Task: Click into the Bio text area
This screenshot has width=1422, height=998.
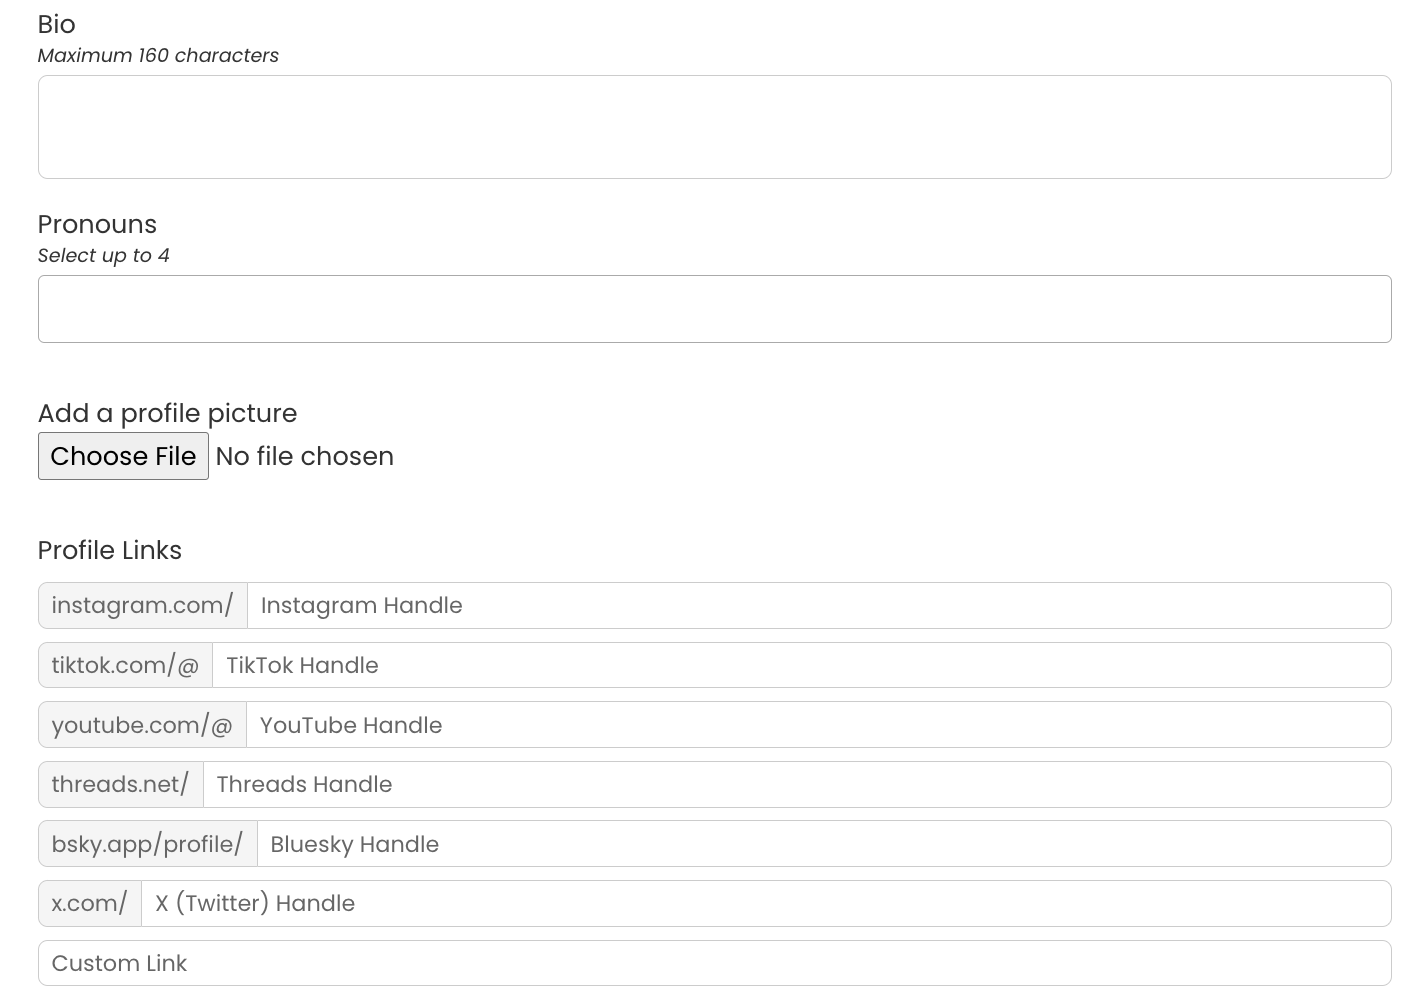Action: coord(714,127)
